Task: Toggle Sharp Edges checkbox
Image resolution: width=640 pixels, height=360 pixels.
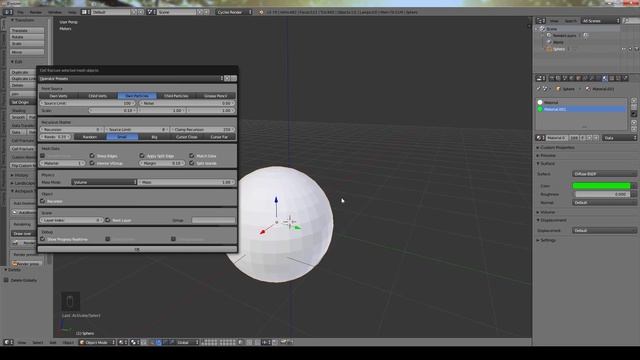Action: 92,156
